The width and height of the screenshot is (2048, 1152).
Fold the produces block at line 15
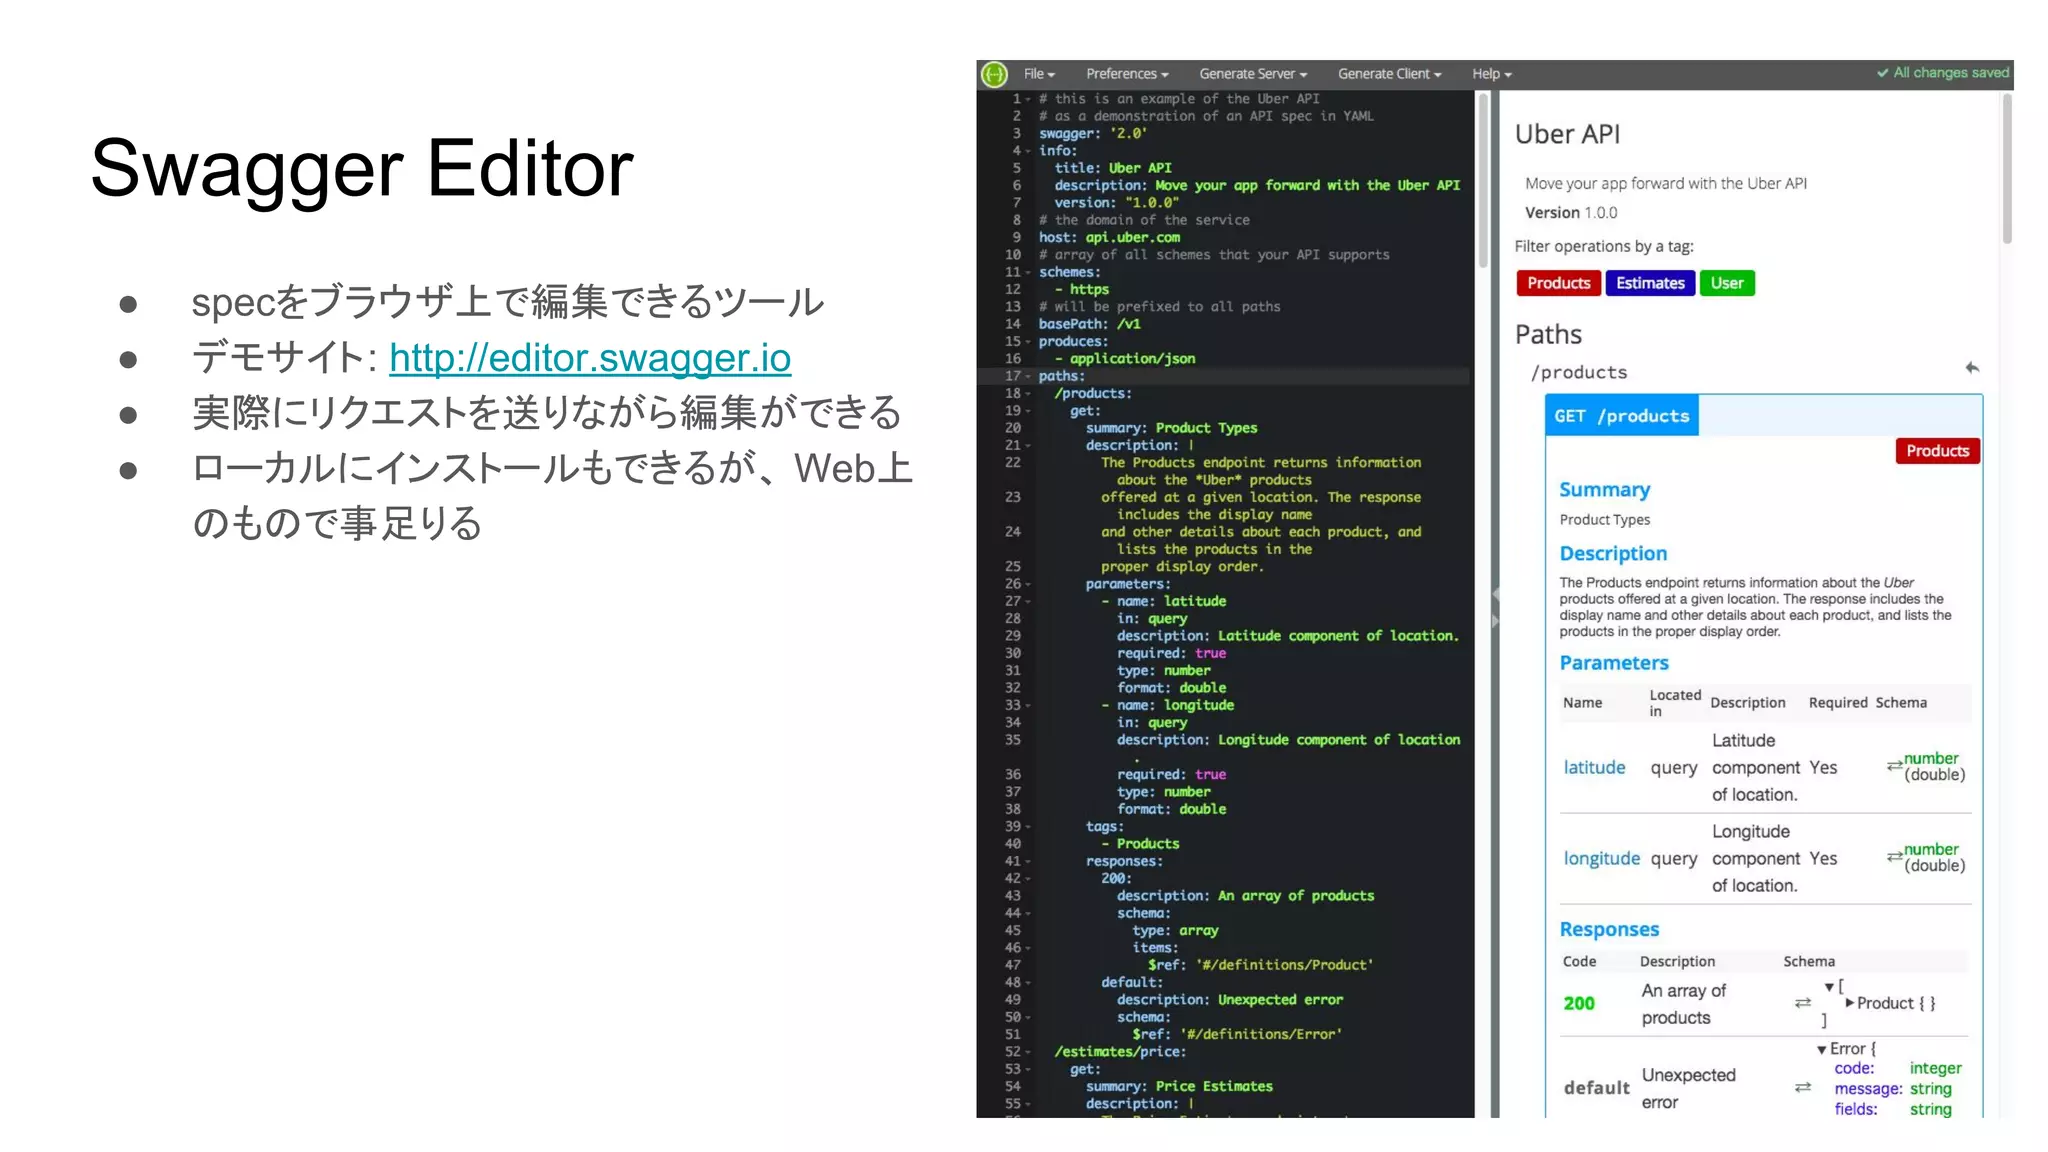(1028, 342)
